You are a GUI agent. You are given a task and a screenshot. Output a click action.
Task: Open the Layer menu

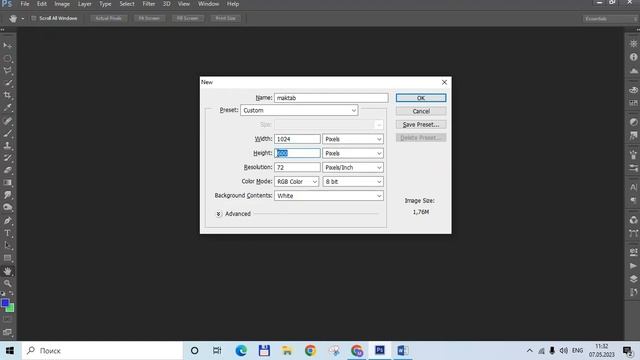[x=84, y=4]
